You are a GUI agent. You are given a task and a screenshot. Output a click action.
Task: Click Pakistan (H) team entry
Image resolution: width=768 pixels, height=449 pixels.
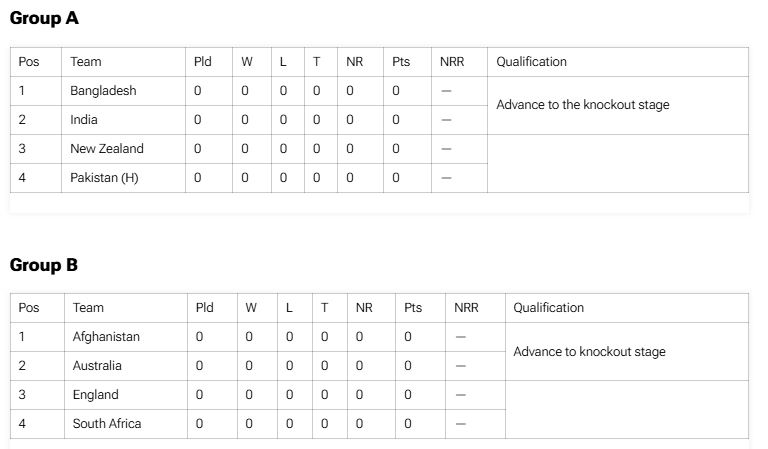coord(104,177)
